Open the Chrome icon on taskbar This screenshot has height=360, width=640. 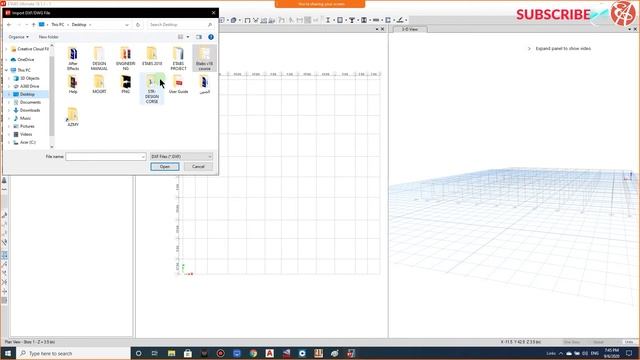[x=253, y=353]
